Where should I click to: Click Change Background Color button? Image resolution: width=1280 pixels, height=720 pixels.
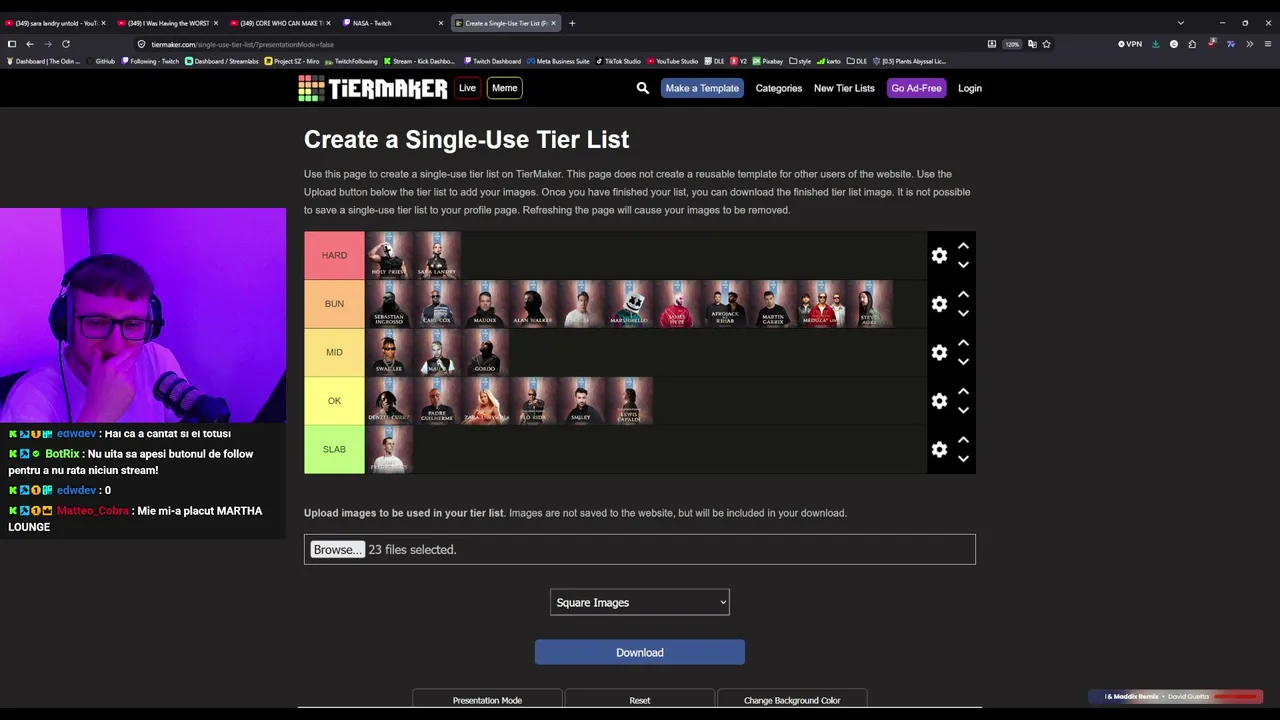(x=792, y=700)
